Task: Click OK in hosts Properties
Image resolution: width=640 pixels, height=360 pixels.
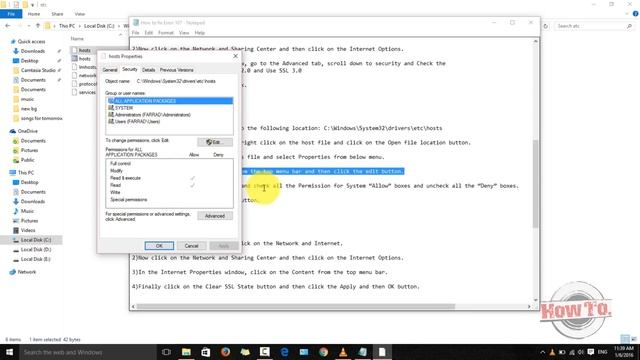Action: click(159, 246)
